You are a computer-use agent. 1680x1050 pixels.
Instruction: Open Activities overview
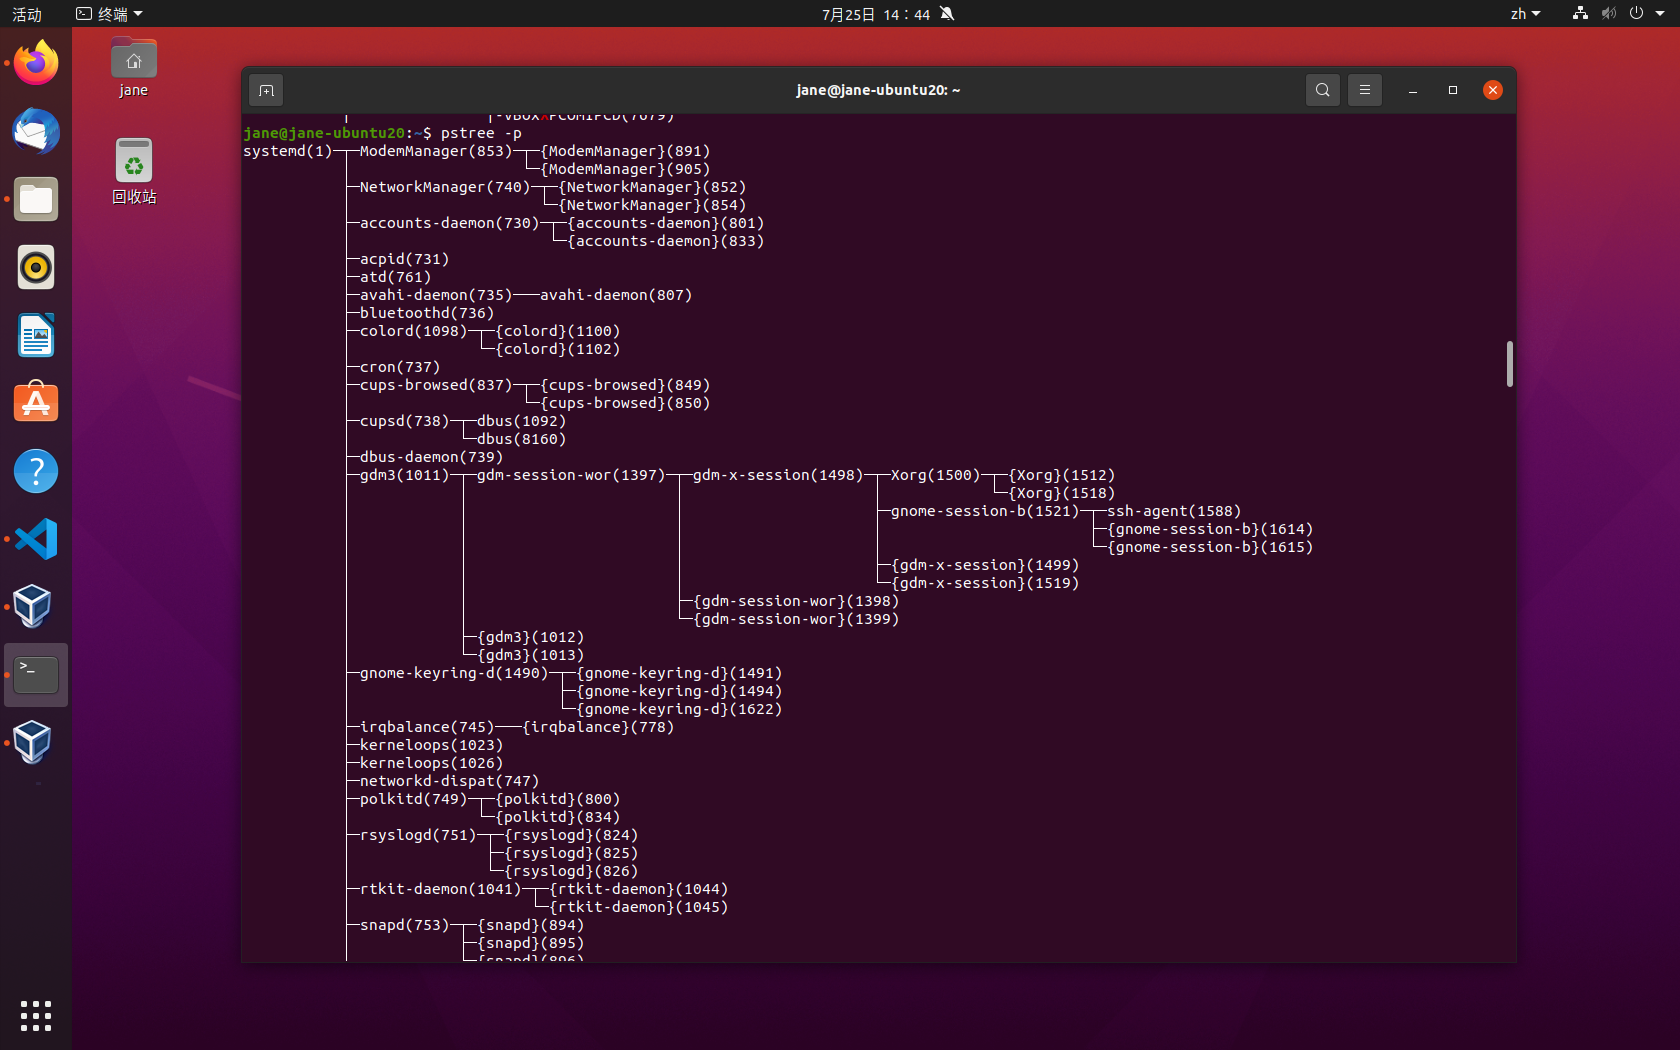(27, 14)
